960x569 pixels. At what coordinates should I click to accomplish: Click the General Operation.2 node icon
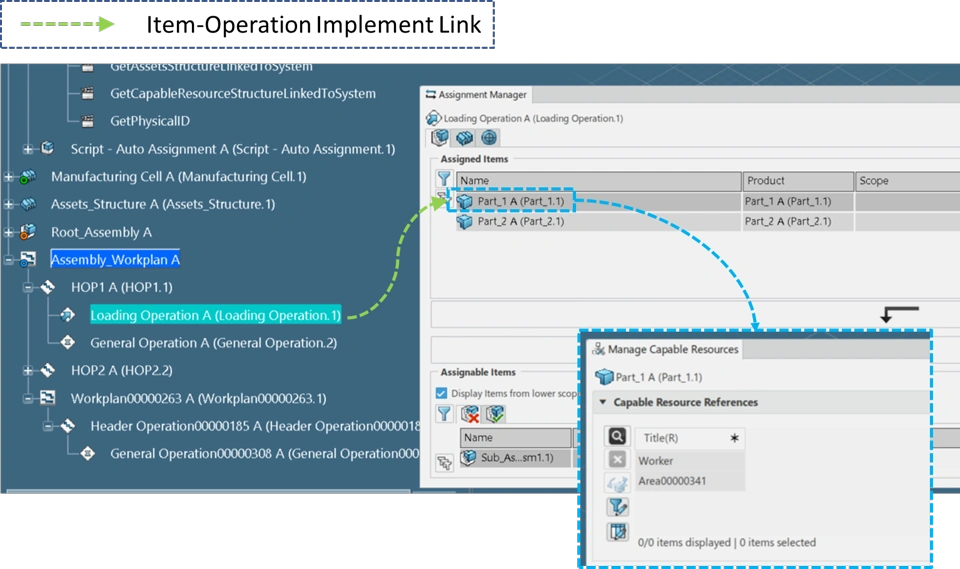point(67,342)
